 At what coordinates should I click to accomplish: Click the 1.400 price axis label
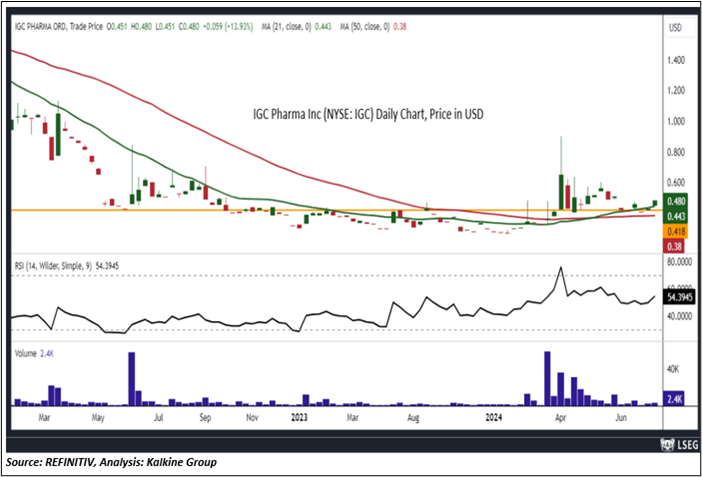point(676,60)
